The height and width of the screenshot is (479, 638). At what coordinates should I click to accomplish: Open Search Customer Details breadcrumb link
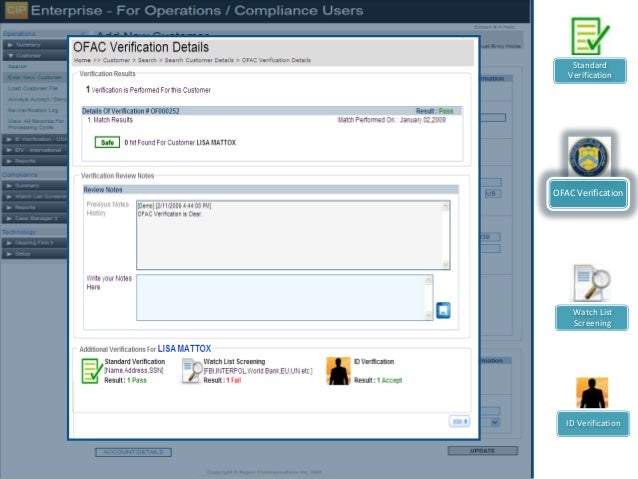(199, 60)
